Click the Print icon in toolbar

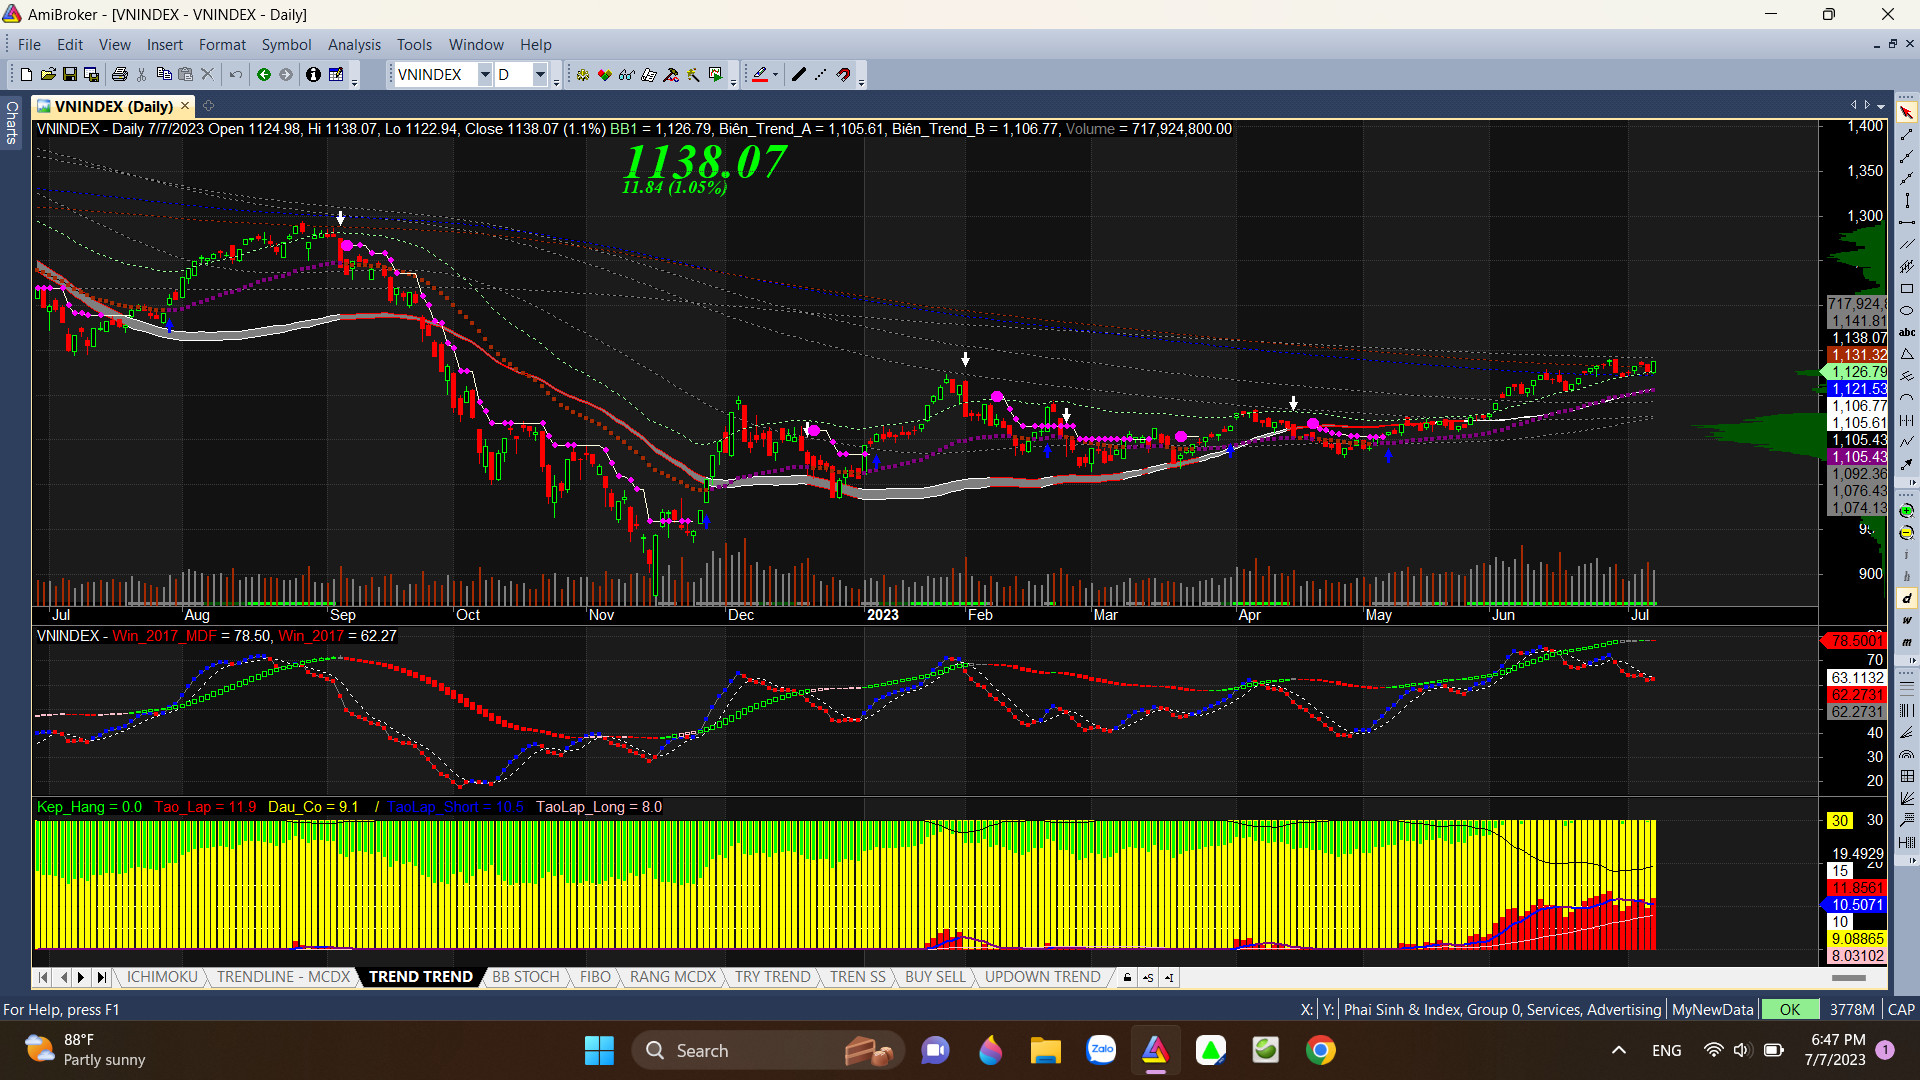pos(120,74)
